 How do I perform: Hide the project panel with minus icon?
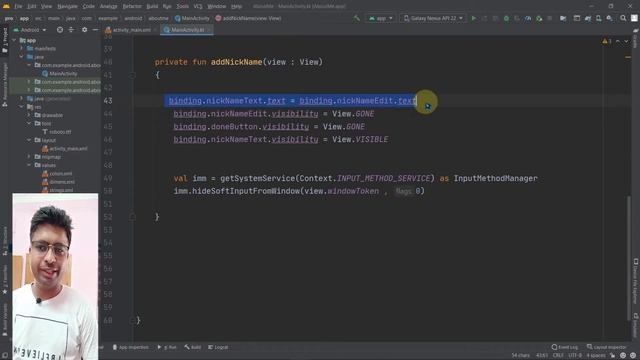click(x=95, y=30)
